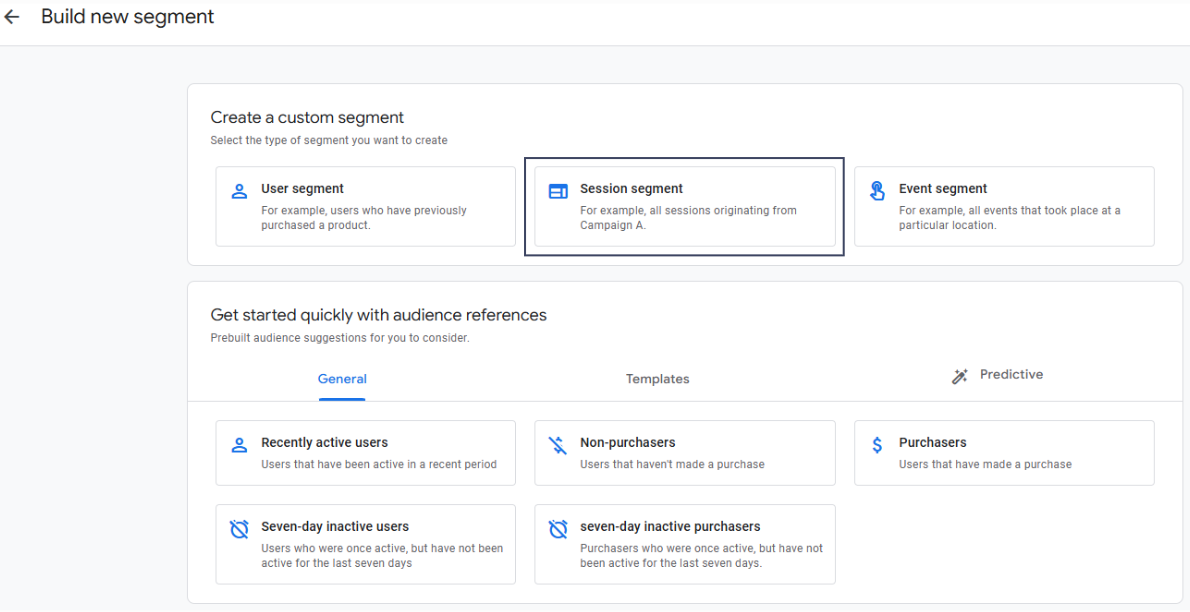Select the Recently active users audience

365,453
